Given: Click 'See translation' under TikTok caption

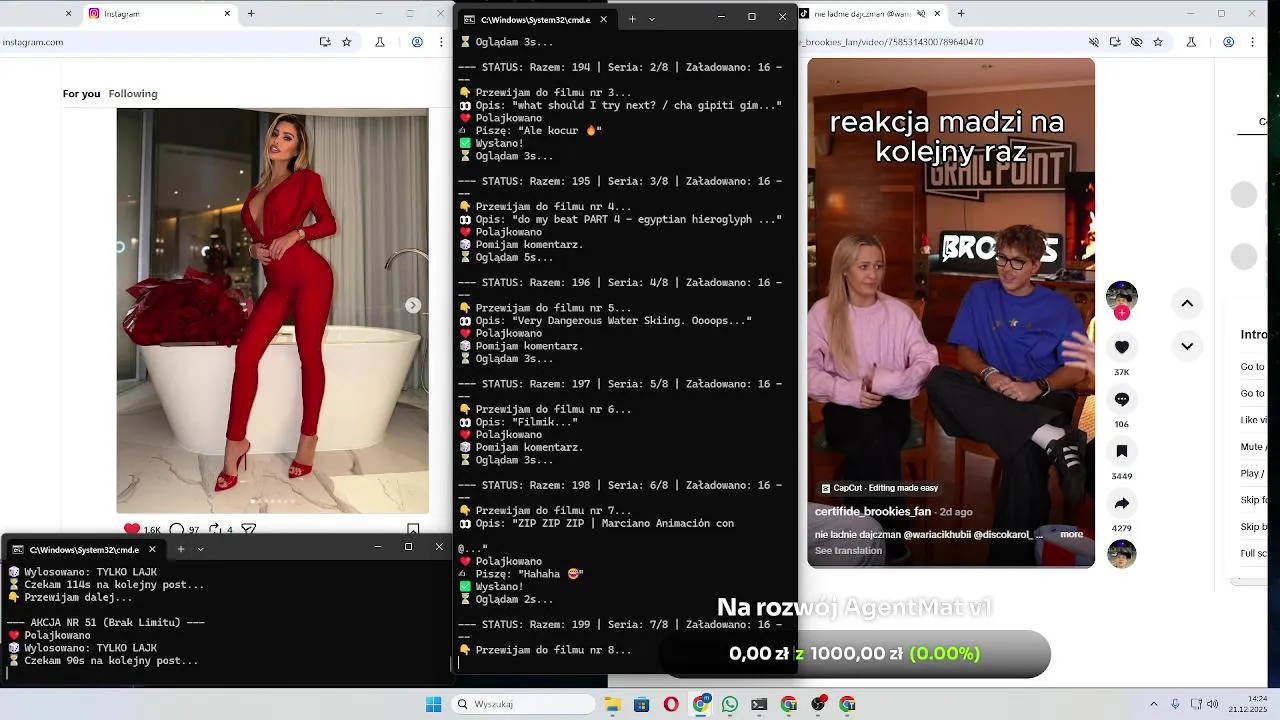Looking at the screenshot, I should point(848,551).
